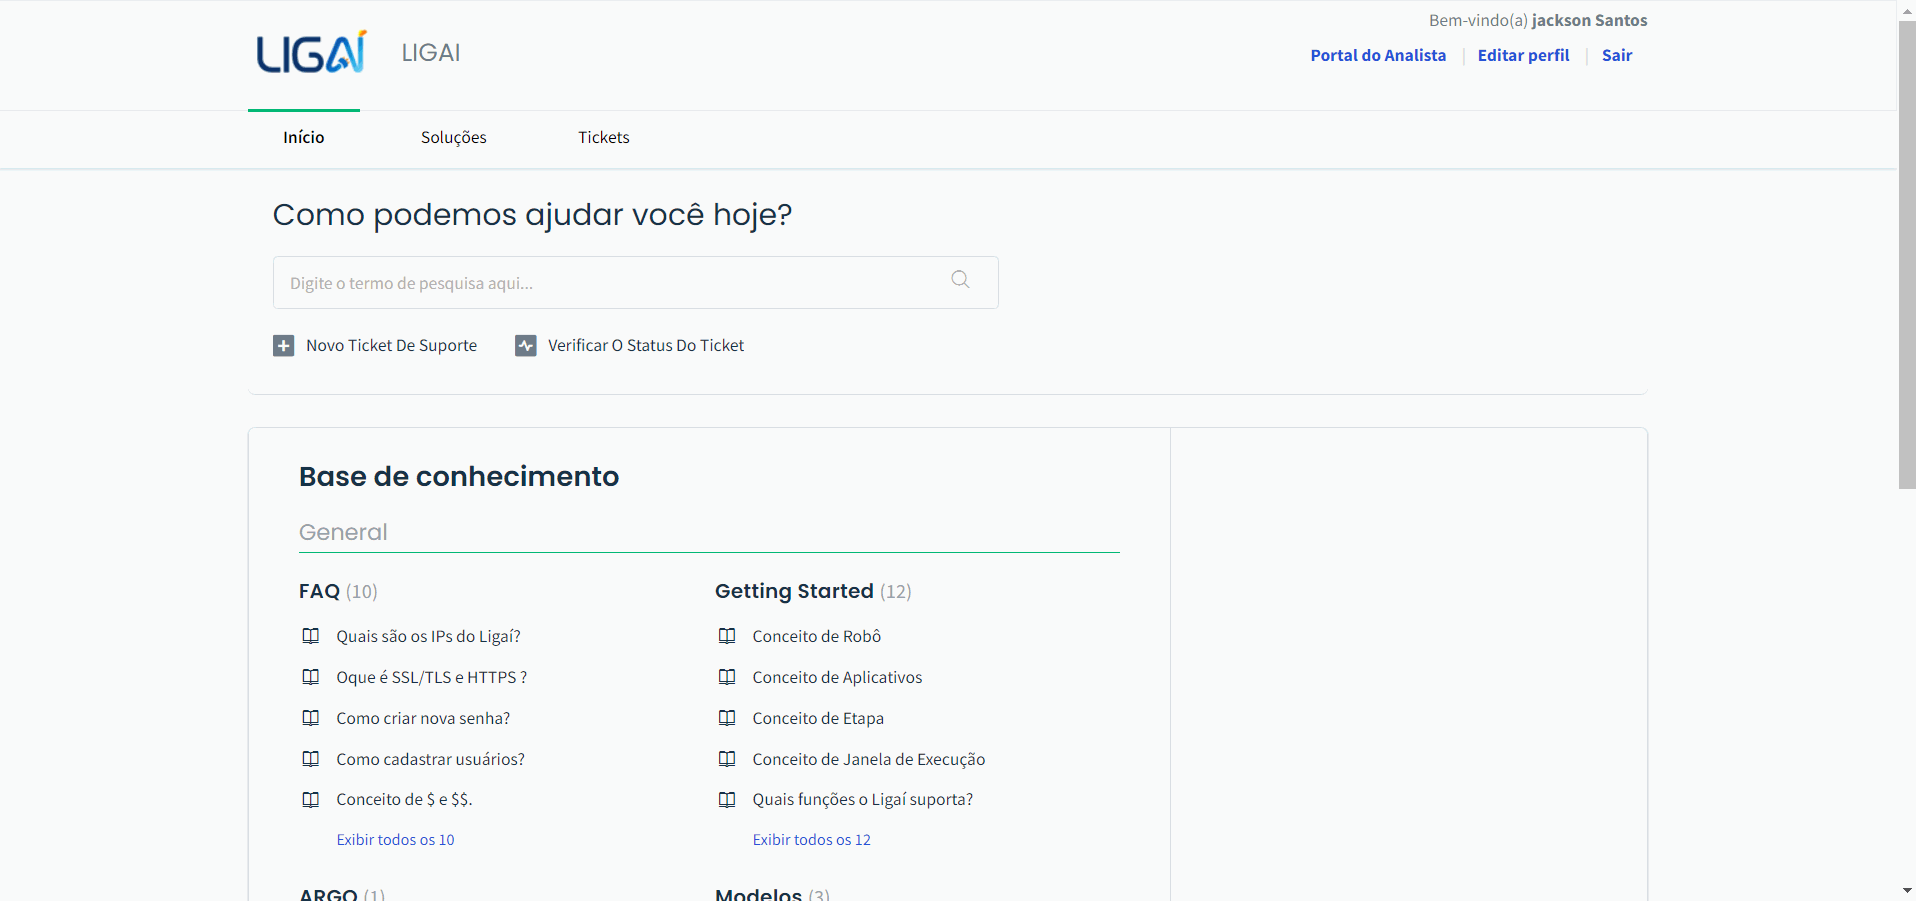
Task: Open the FAQ folder heading
Action: coord(319,591)
